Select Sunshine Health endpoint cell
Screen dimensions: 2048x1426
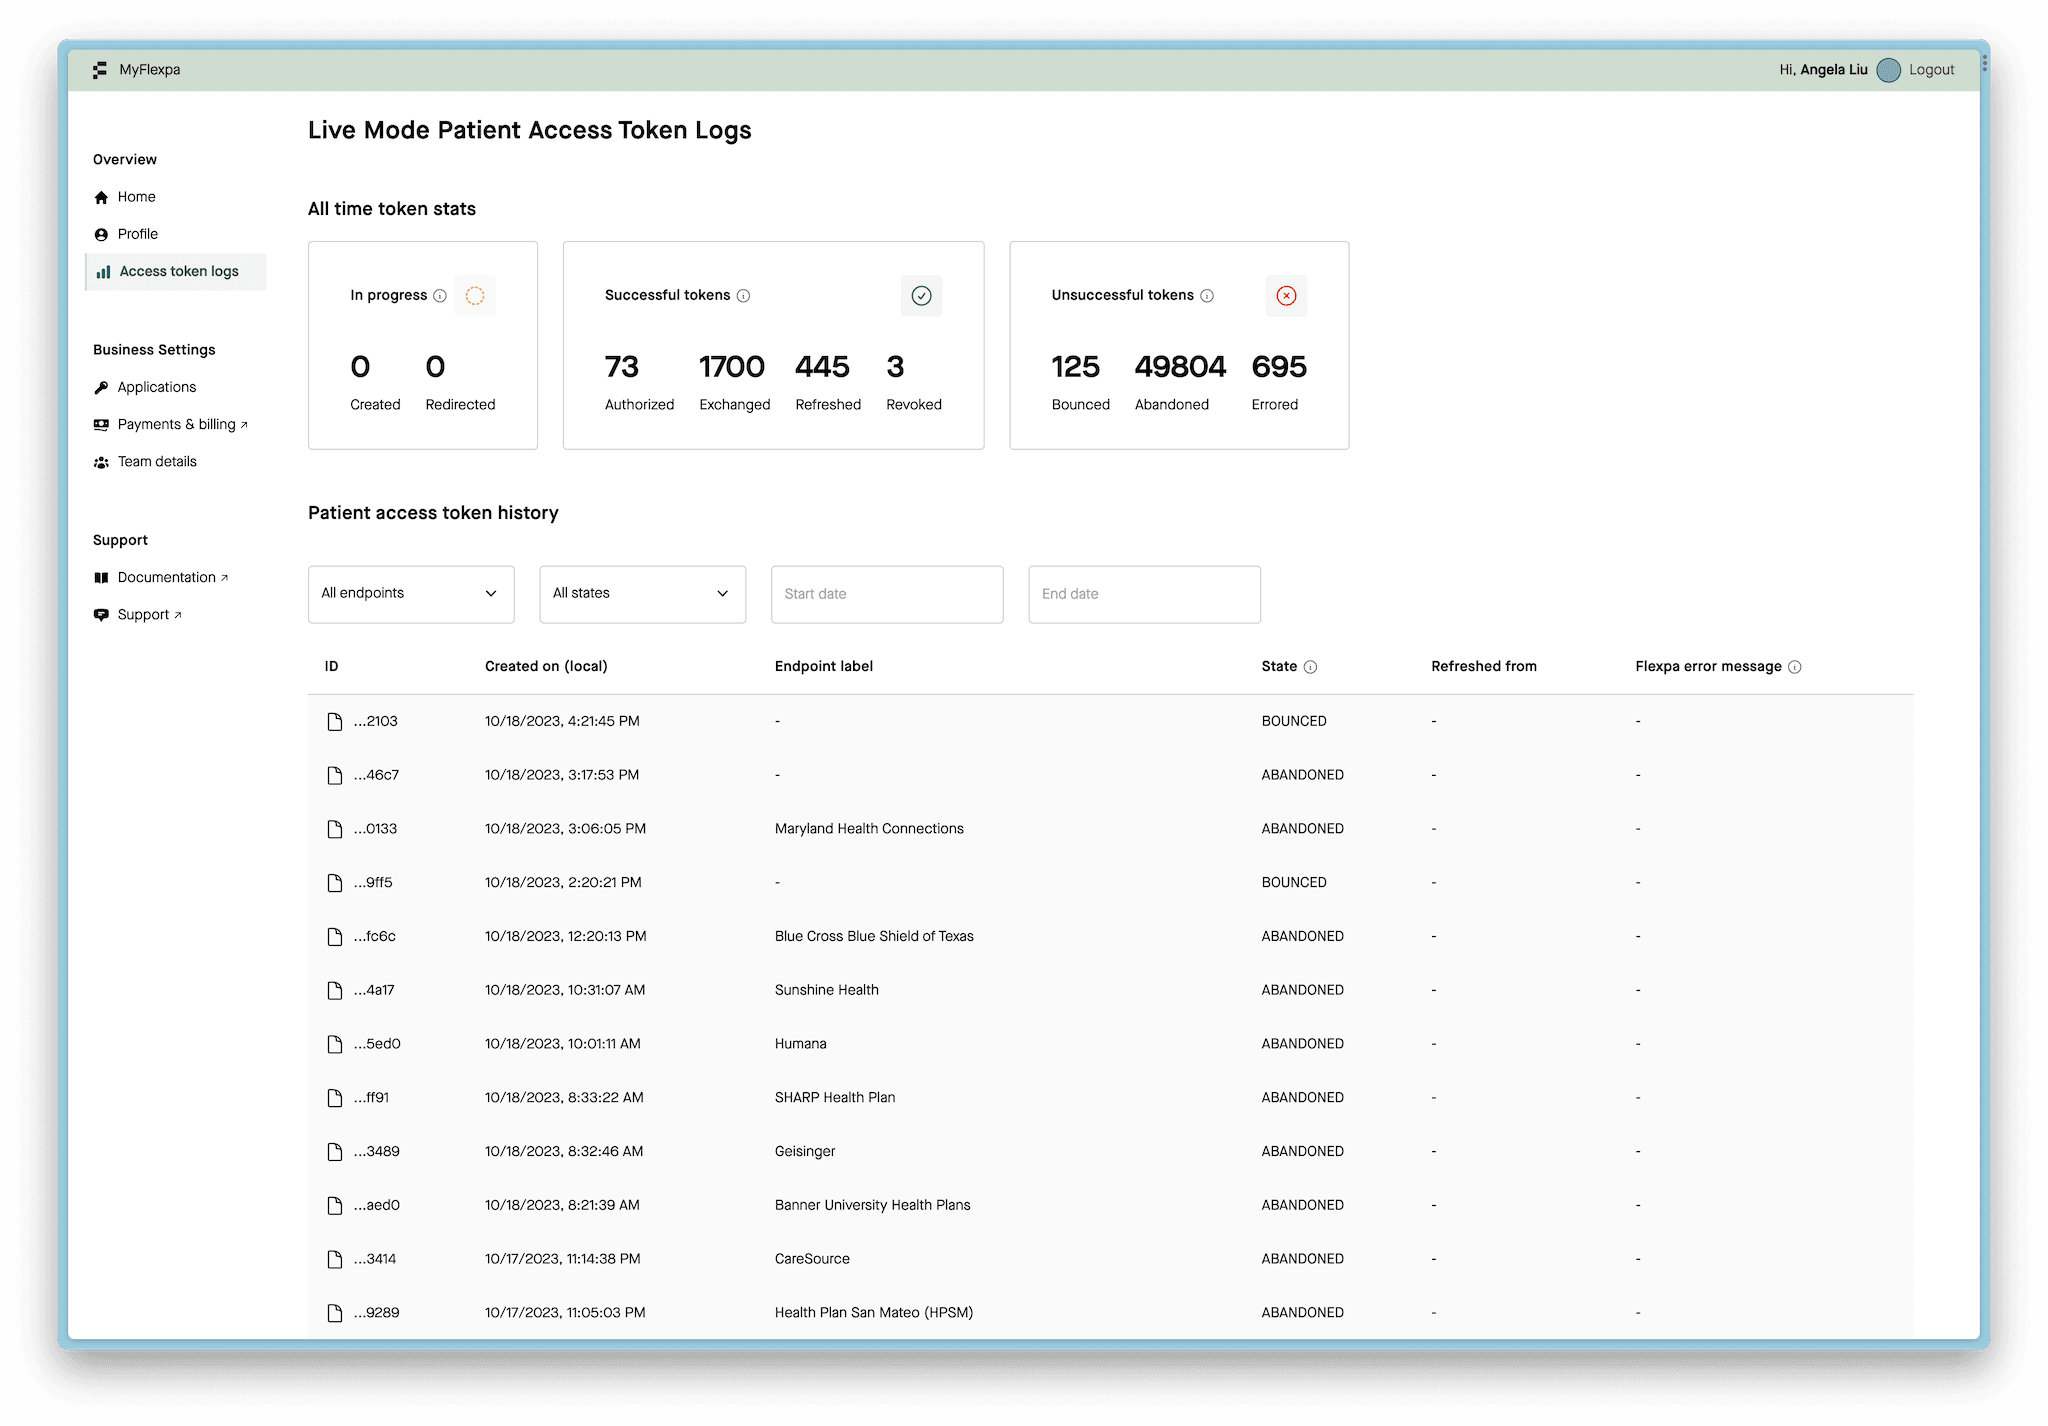click(x=827, y=990)
